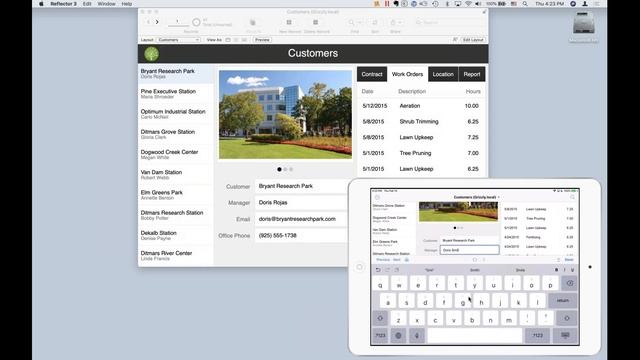Click the found-set pie chart icon
This screenshot has height=360, width=640.
pos(196,22)
